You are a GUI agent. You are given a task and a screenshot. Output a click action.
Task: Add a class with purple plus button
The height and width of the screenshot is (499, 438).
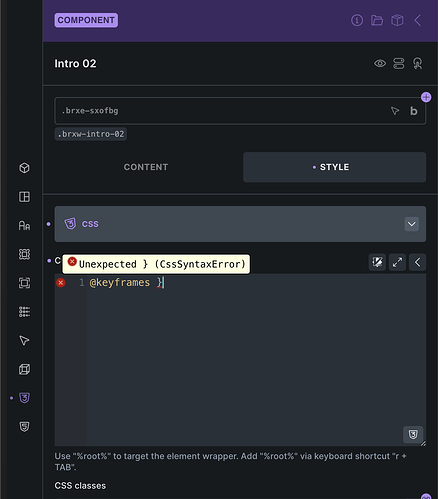426,97
